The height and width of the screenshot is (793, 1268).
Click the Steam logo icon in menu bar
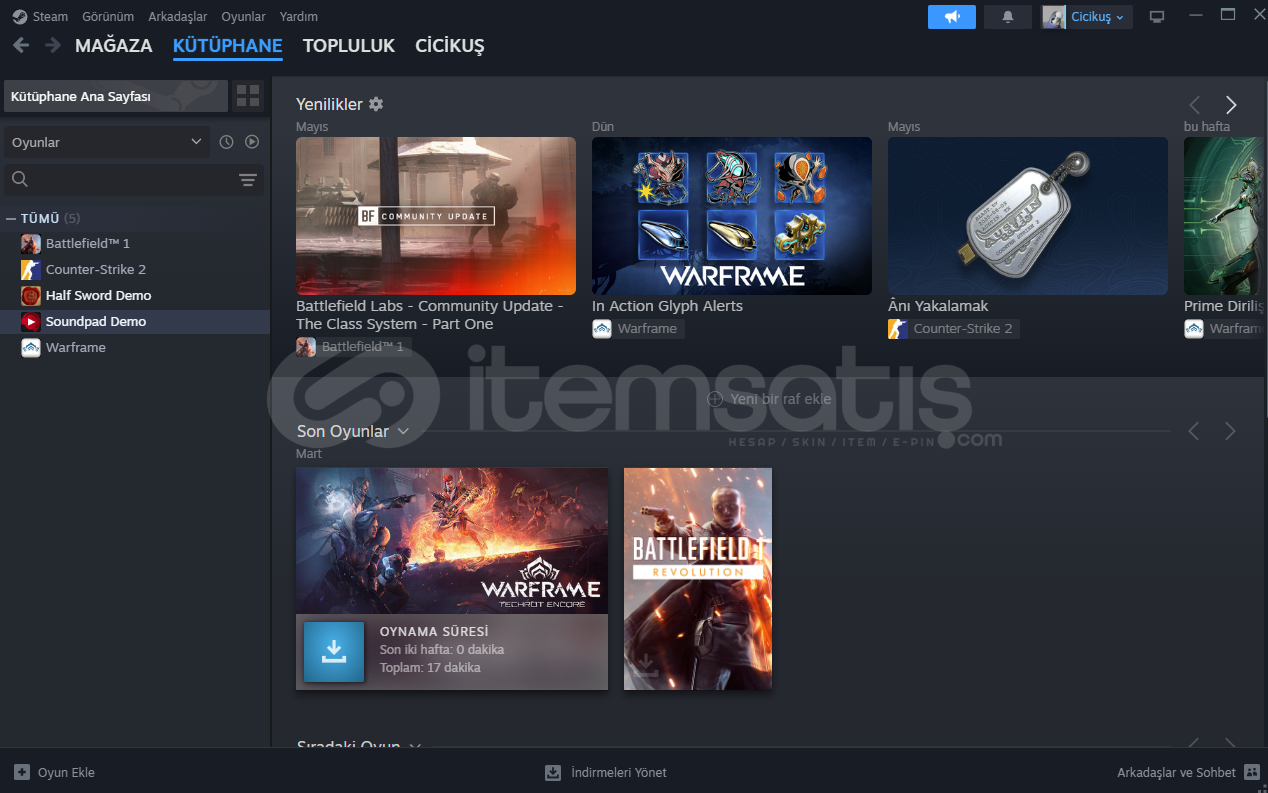pyautogui.click(x=20, y=16)
